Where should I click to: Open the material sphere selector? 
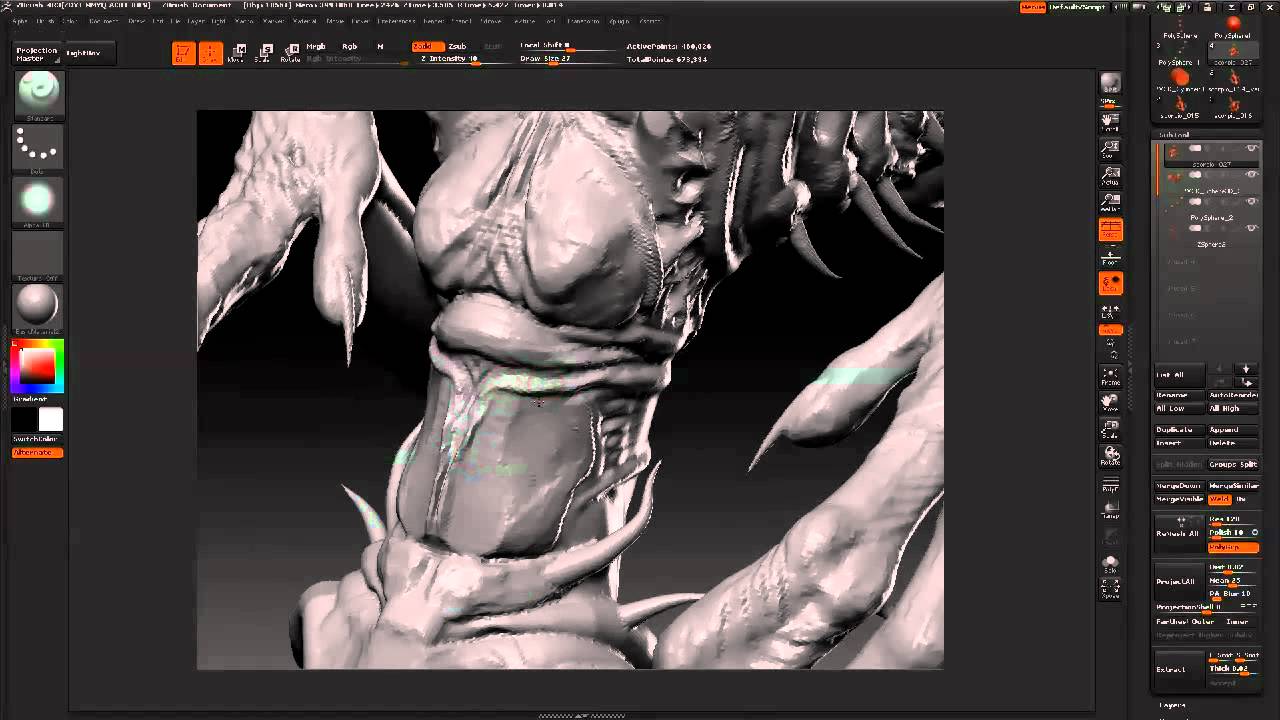(39, 310)
